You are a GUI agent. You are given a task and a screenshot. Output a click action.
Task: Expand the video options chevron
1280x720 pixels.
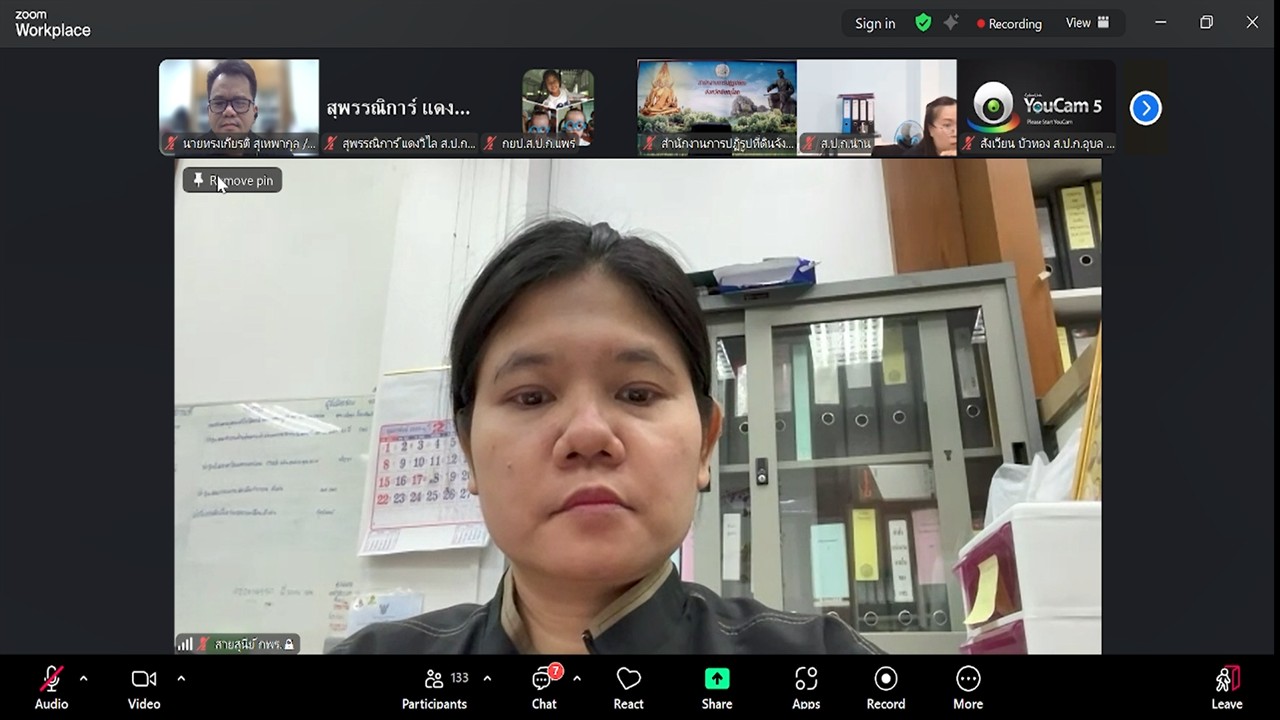click(181, 679)
